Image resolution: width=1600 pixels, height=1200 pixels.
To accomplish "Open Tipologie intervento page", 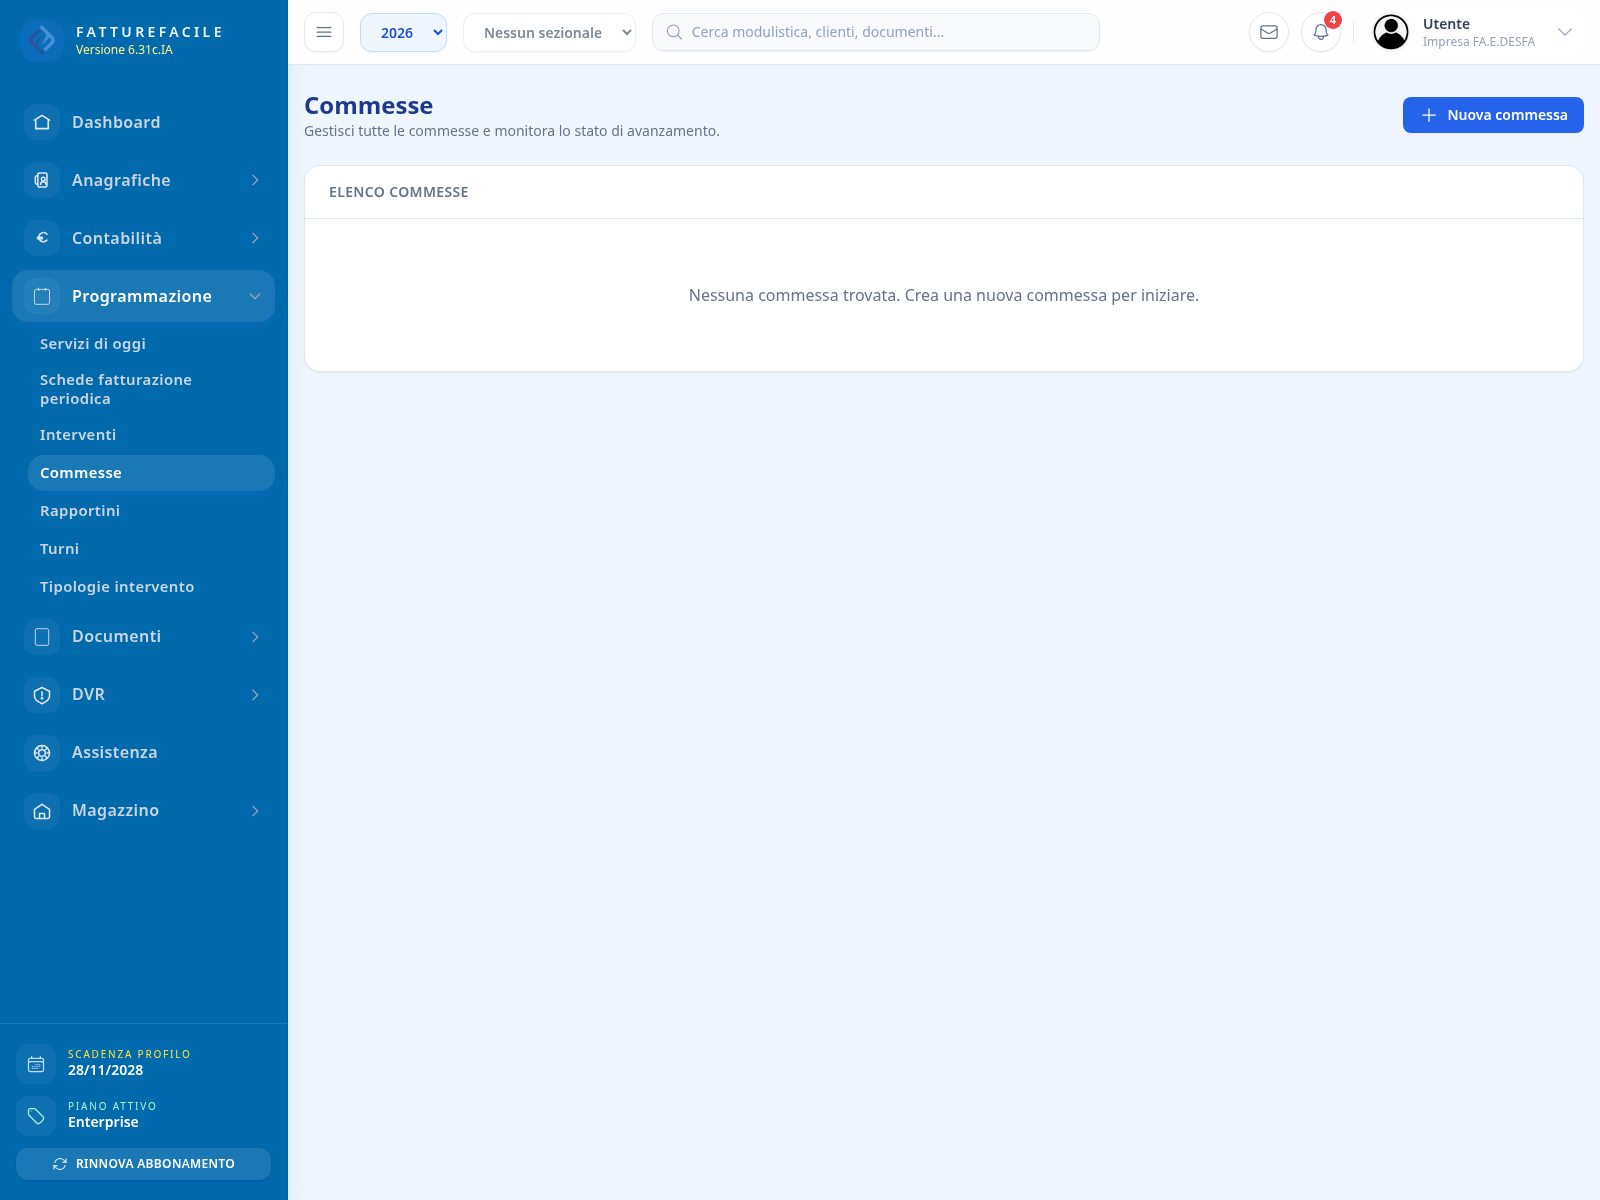I will coord(117,587).
